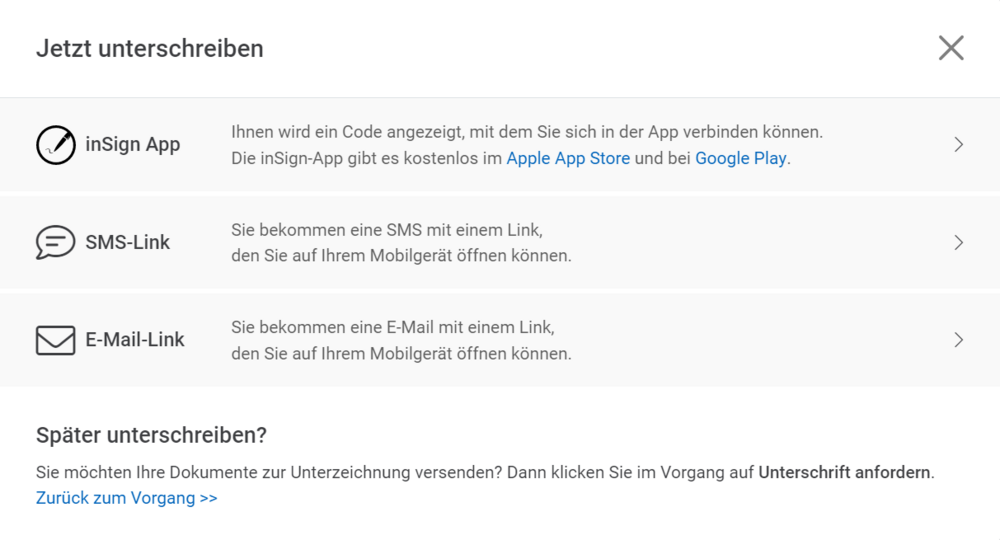
Task: Select the inSign App label
Action: point(133,145)
